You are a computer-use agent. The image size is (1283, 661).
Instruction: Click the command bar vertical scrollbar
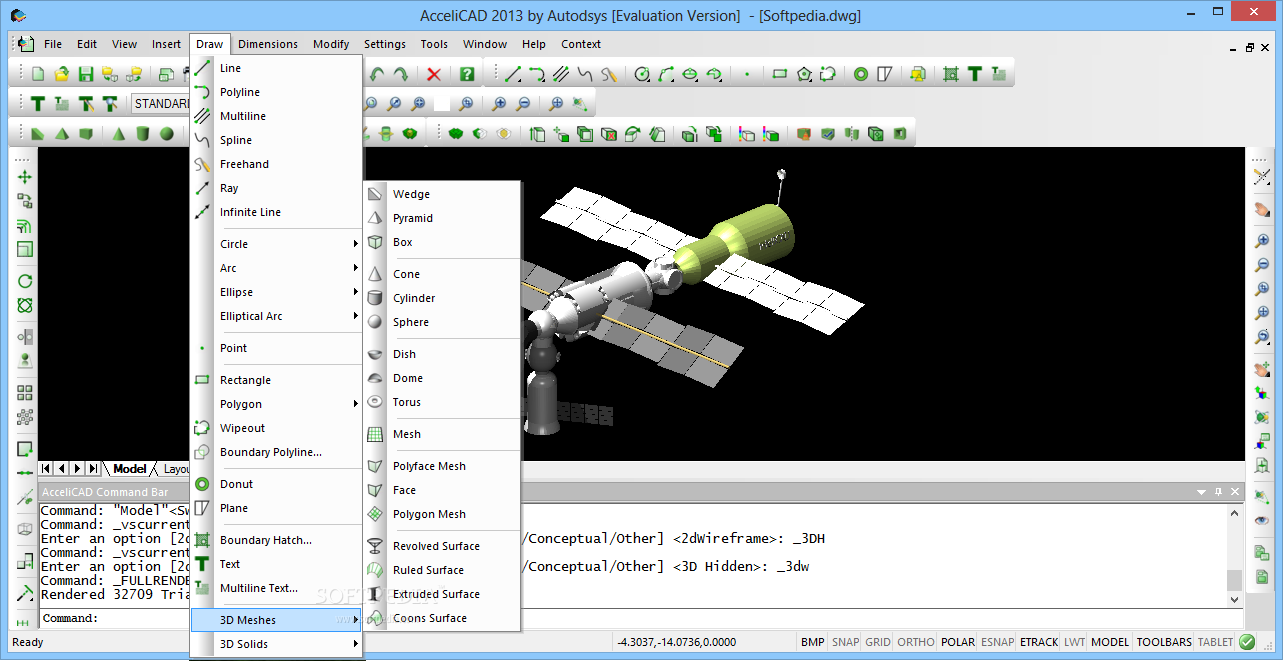pyautogui.click(x=1234, y=555)
